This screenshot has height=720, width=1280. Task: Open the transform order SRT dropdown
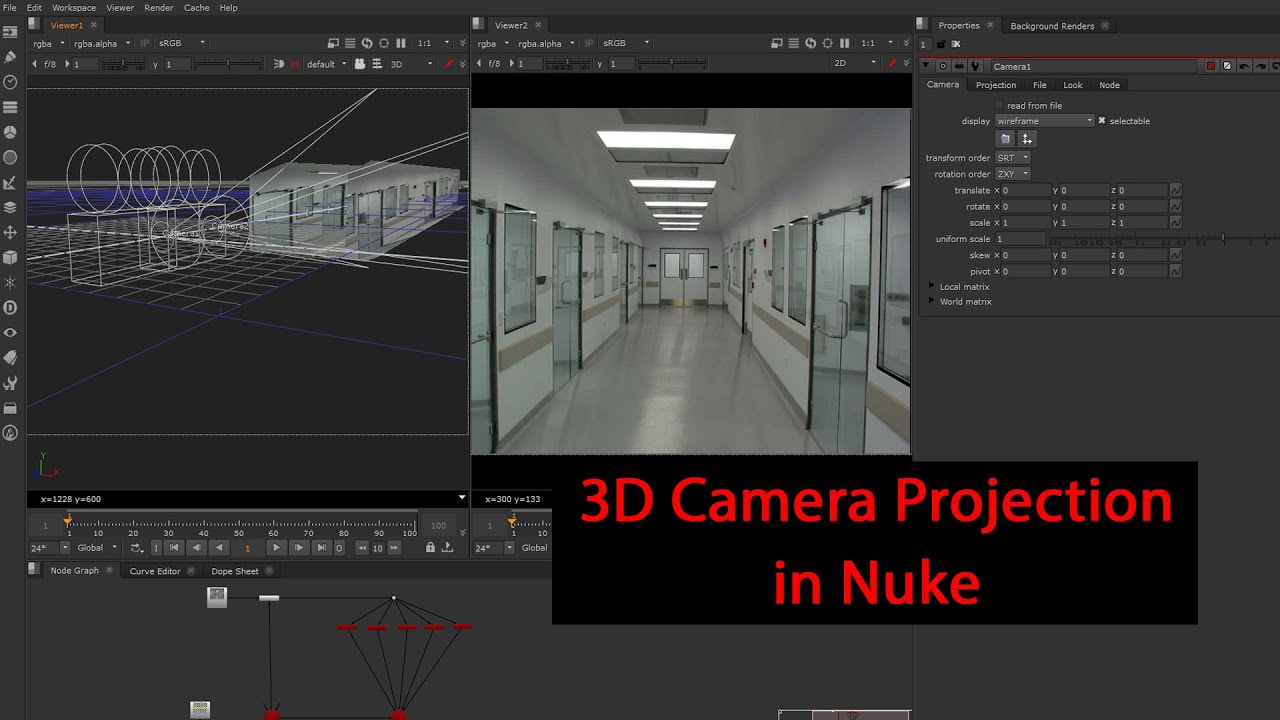coord(1013,158)
